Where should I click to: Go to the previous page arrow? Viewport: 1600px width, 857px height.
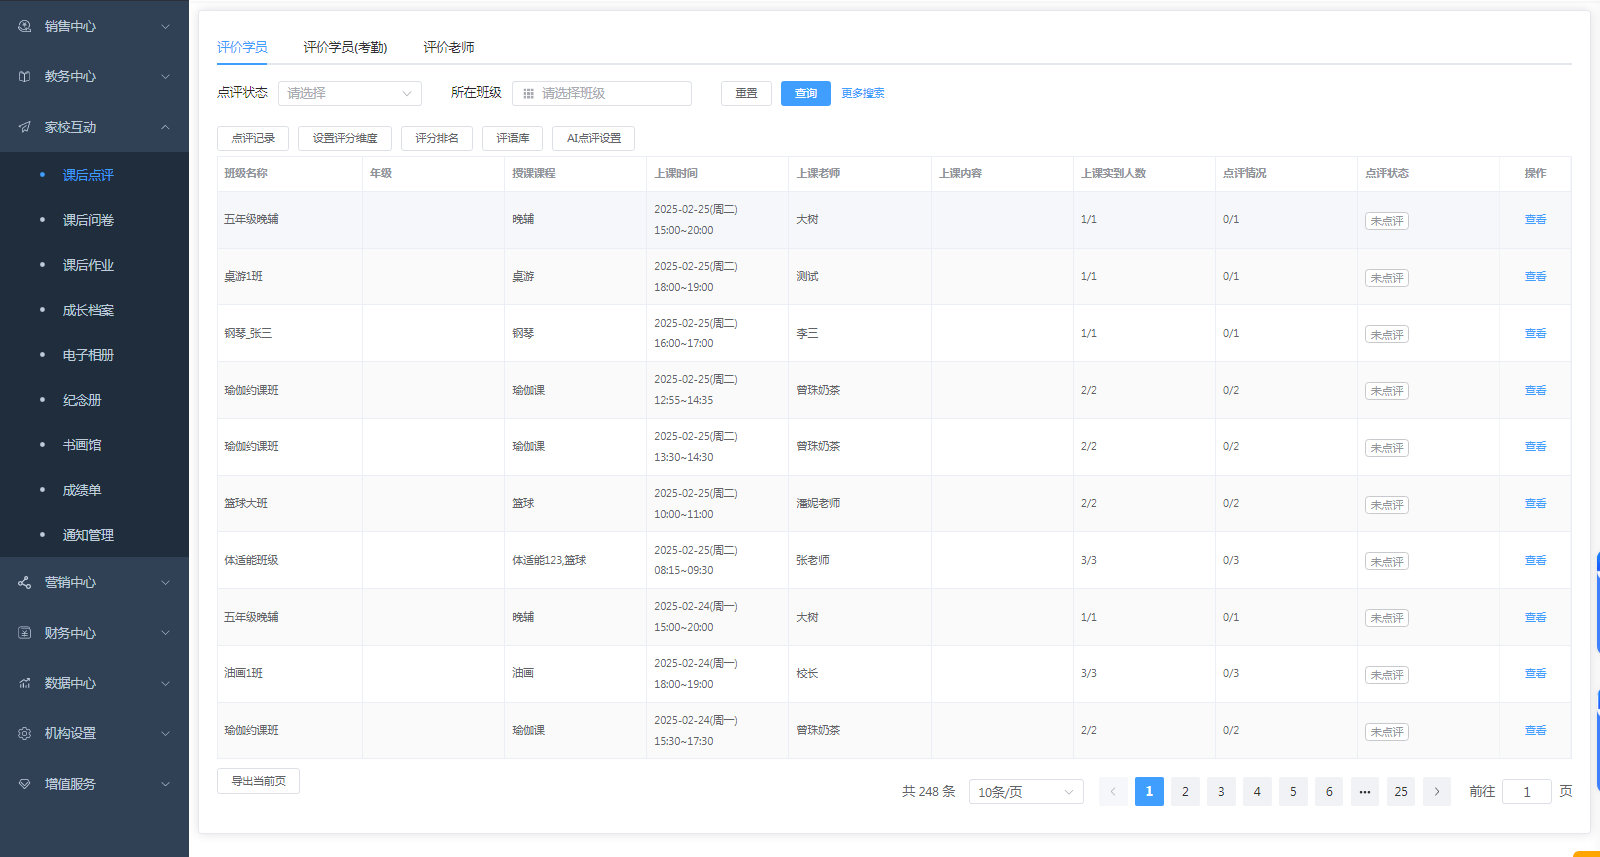1113,791
